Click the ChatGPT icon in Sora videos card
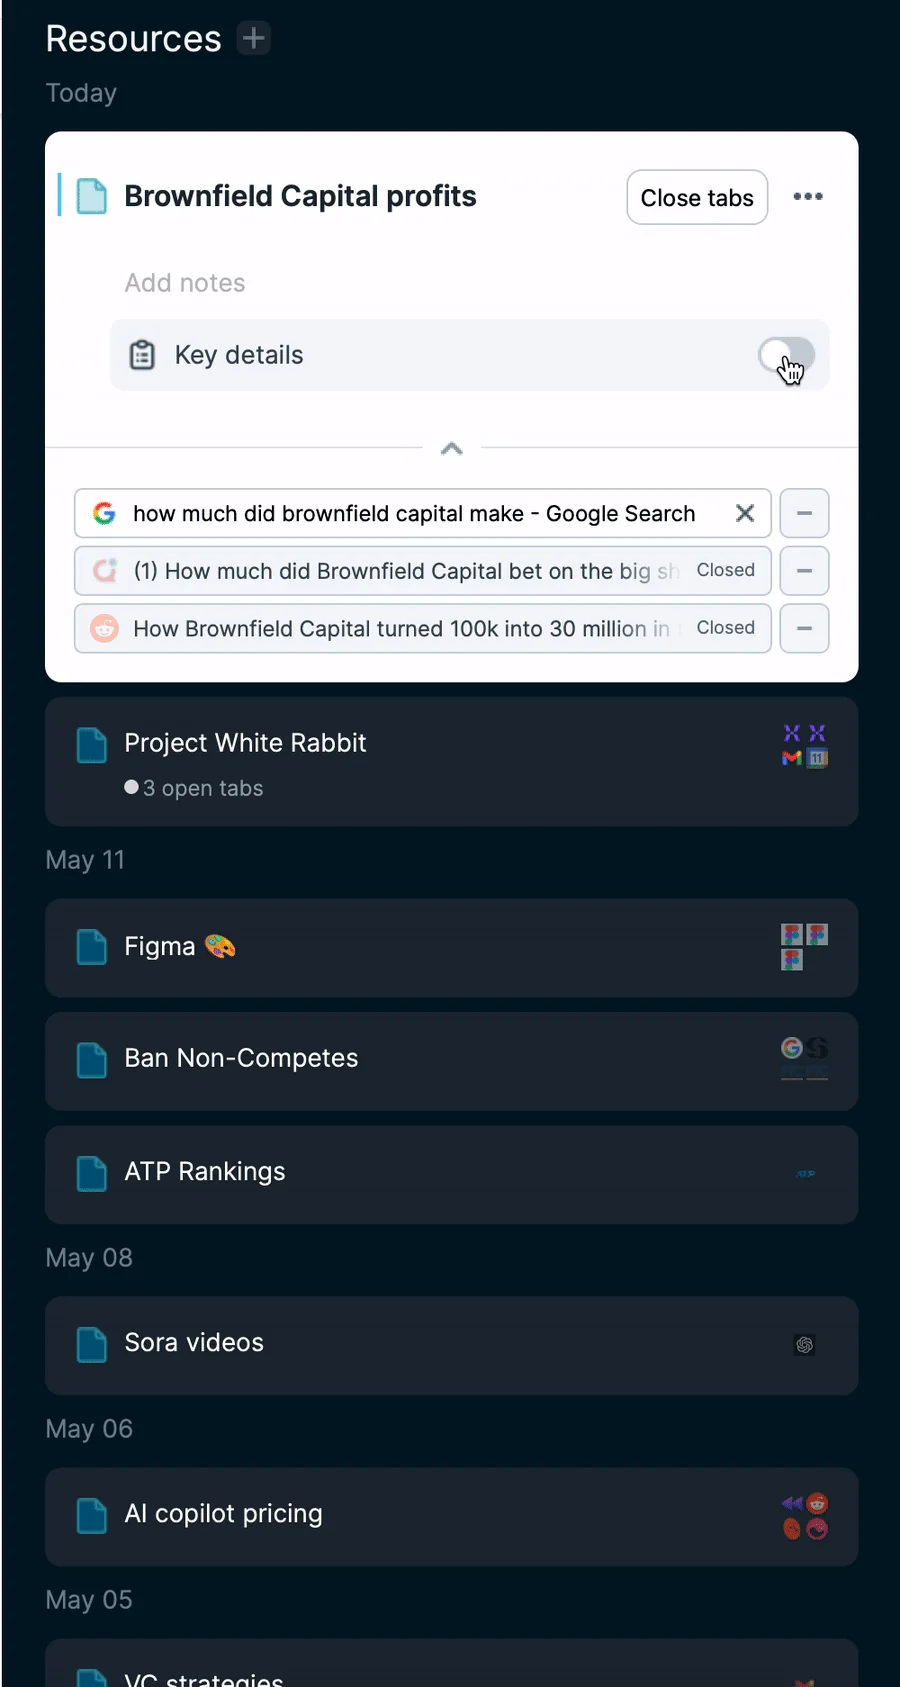The height and width of the screenshot is (1687, 900). click(x=806, y=1346)
